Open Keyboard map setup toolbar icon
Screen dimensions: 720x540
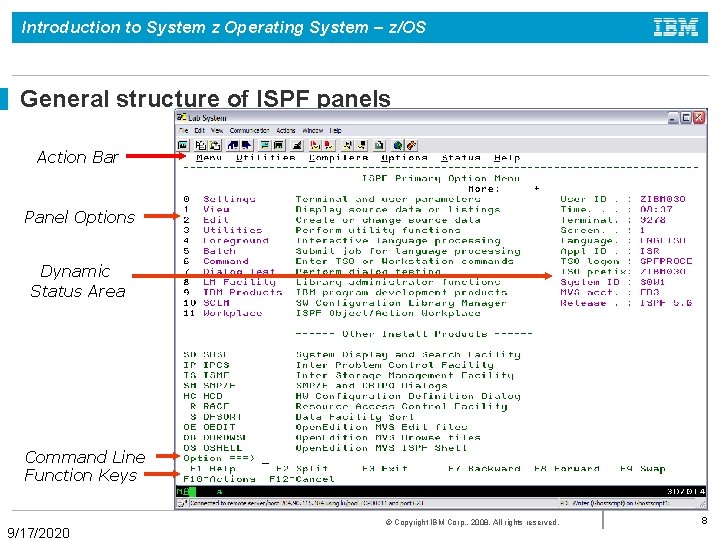coord(297,146)
